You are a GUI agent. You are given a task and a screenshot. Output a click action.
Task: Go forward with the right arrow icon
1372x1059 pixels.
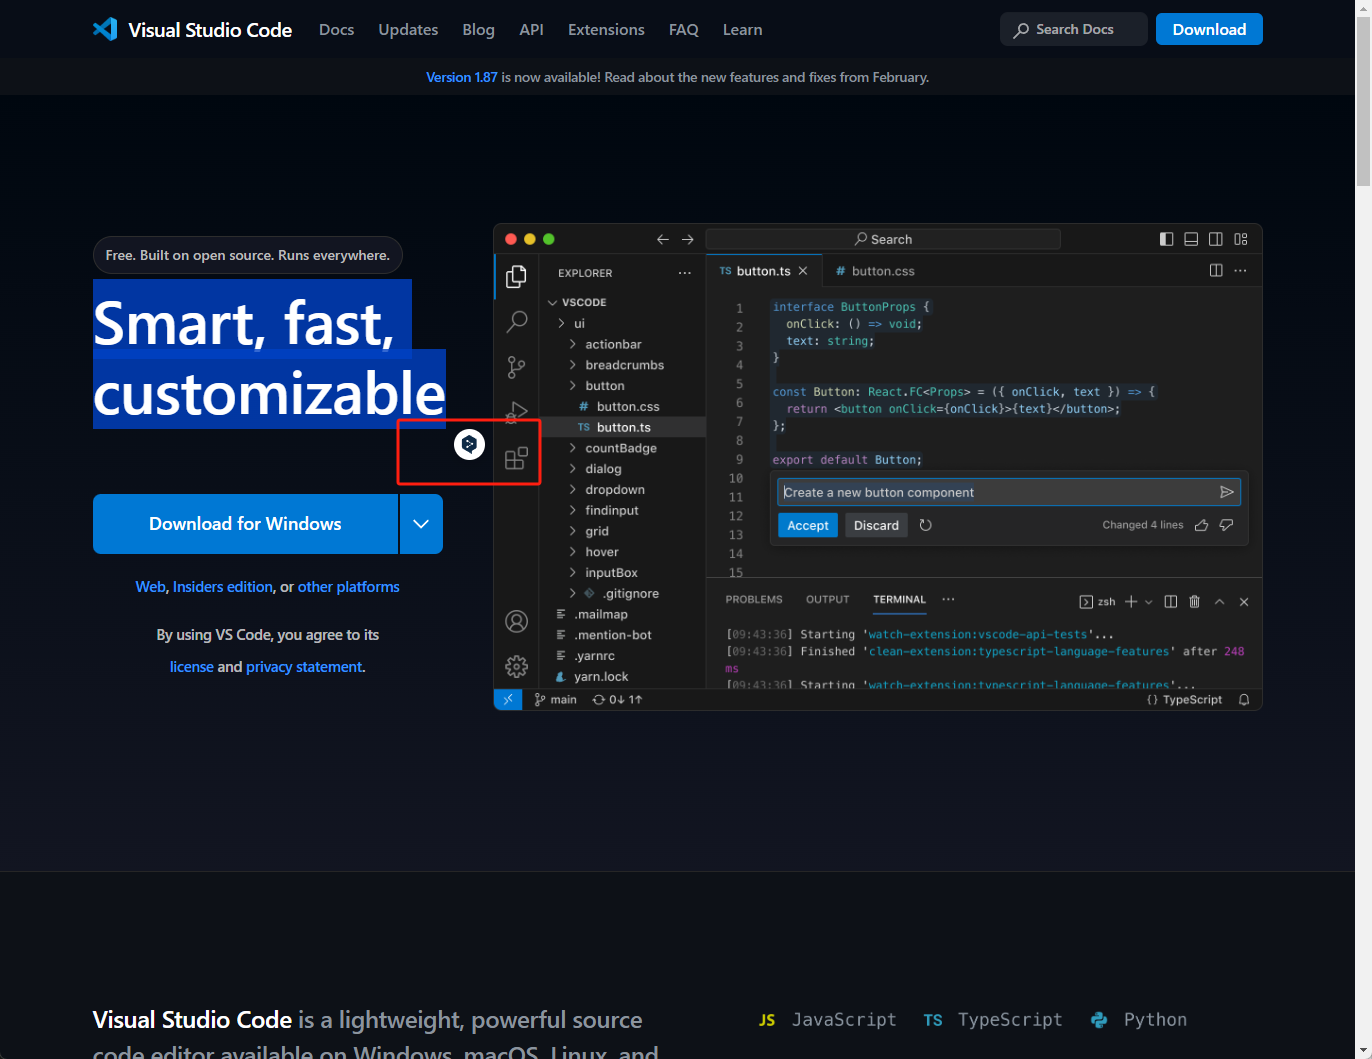(x=687, y=239)
